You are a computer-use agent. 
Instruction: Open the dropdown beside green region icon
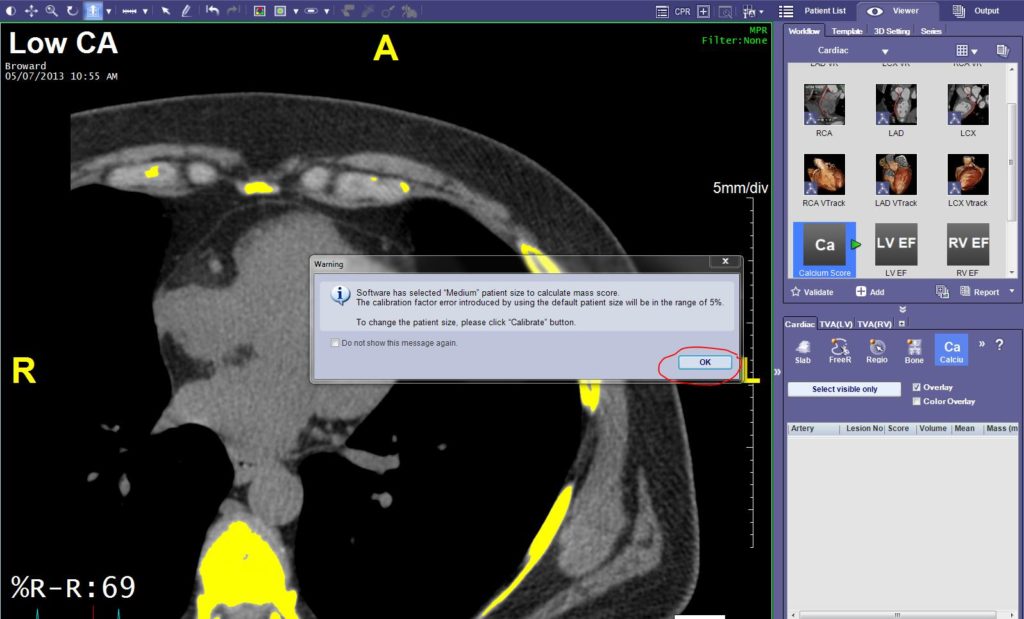296,12
